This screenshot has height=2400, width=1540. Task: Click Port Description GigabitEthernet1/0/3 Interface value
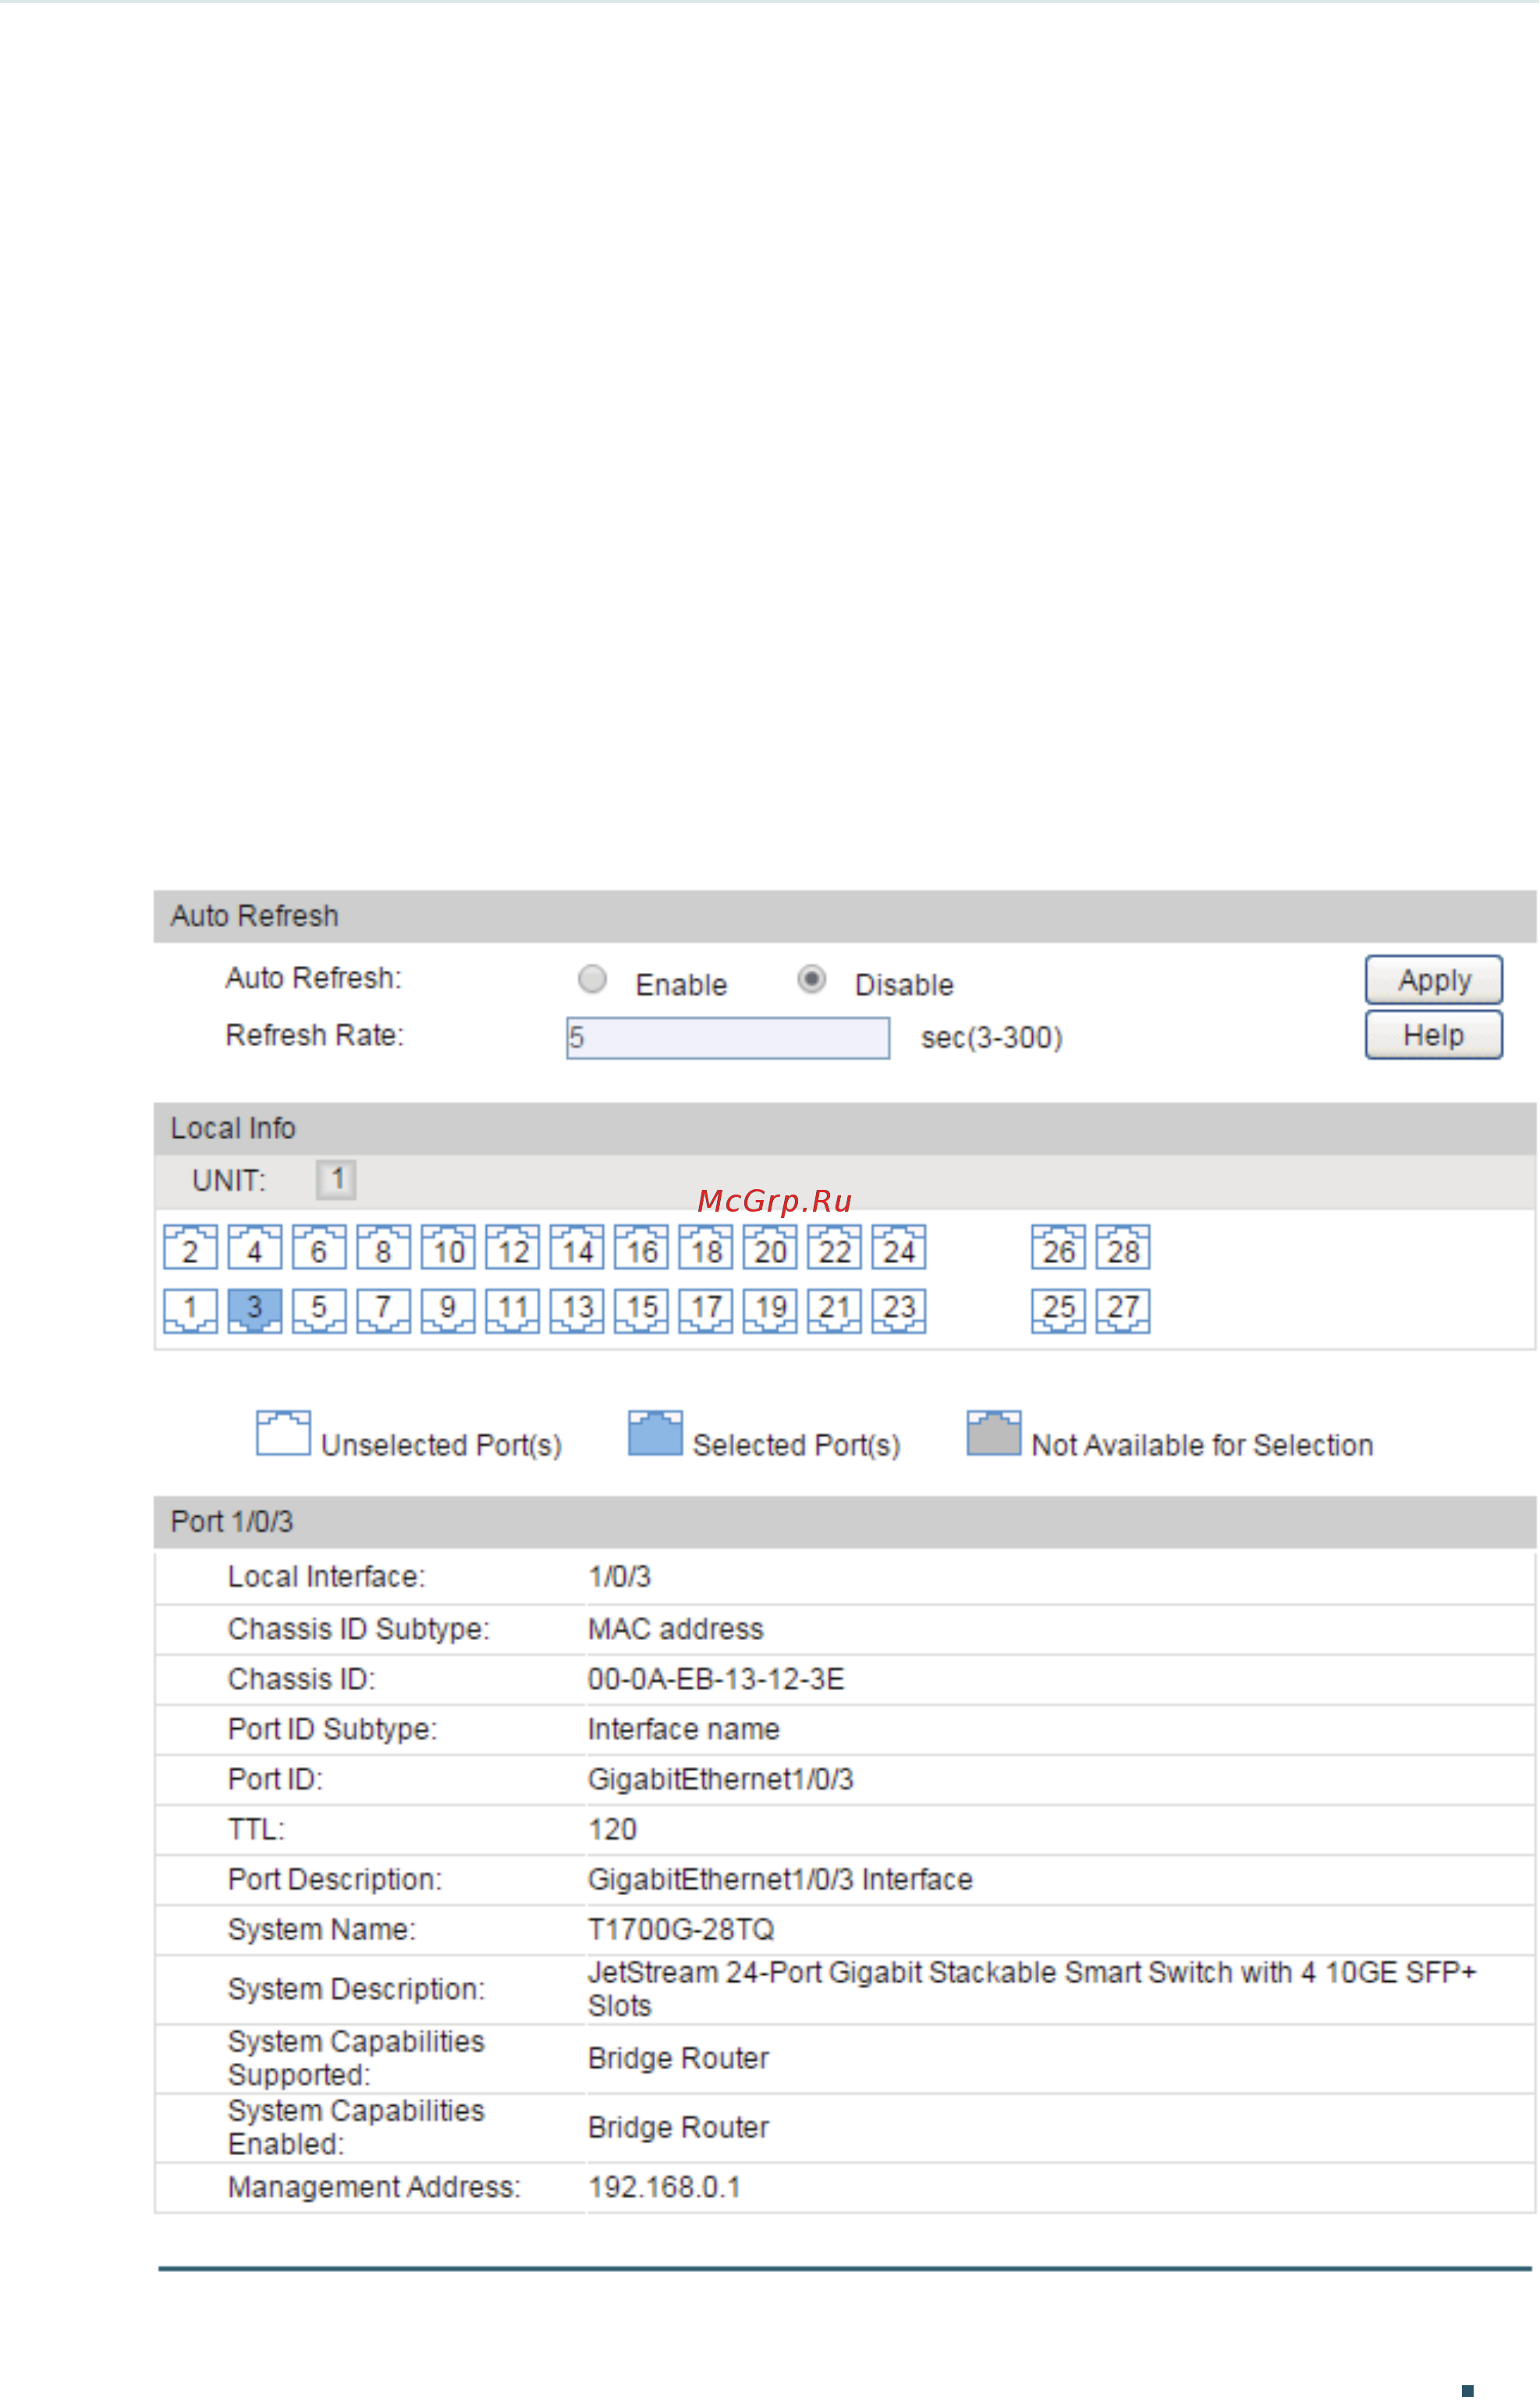click(x=780, y=1880)
